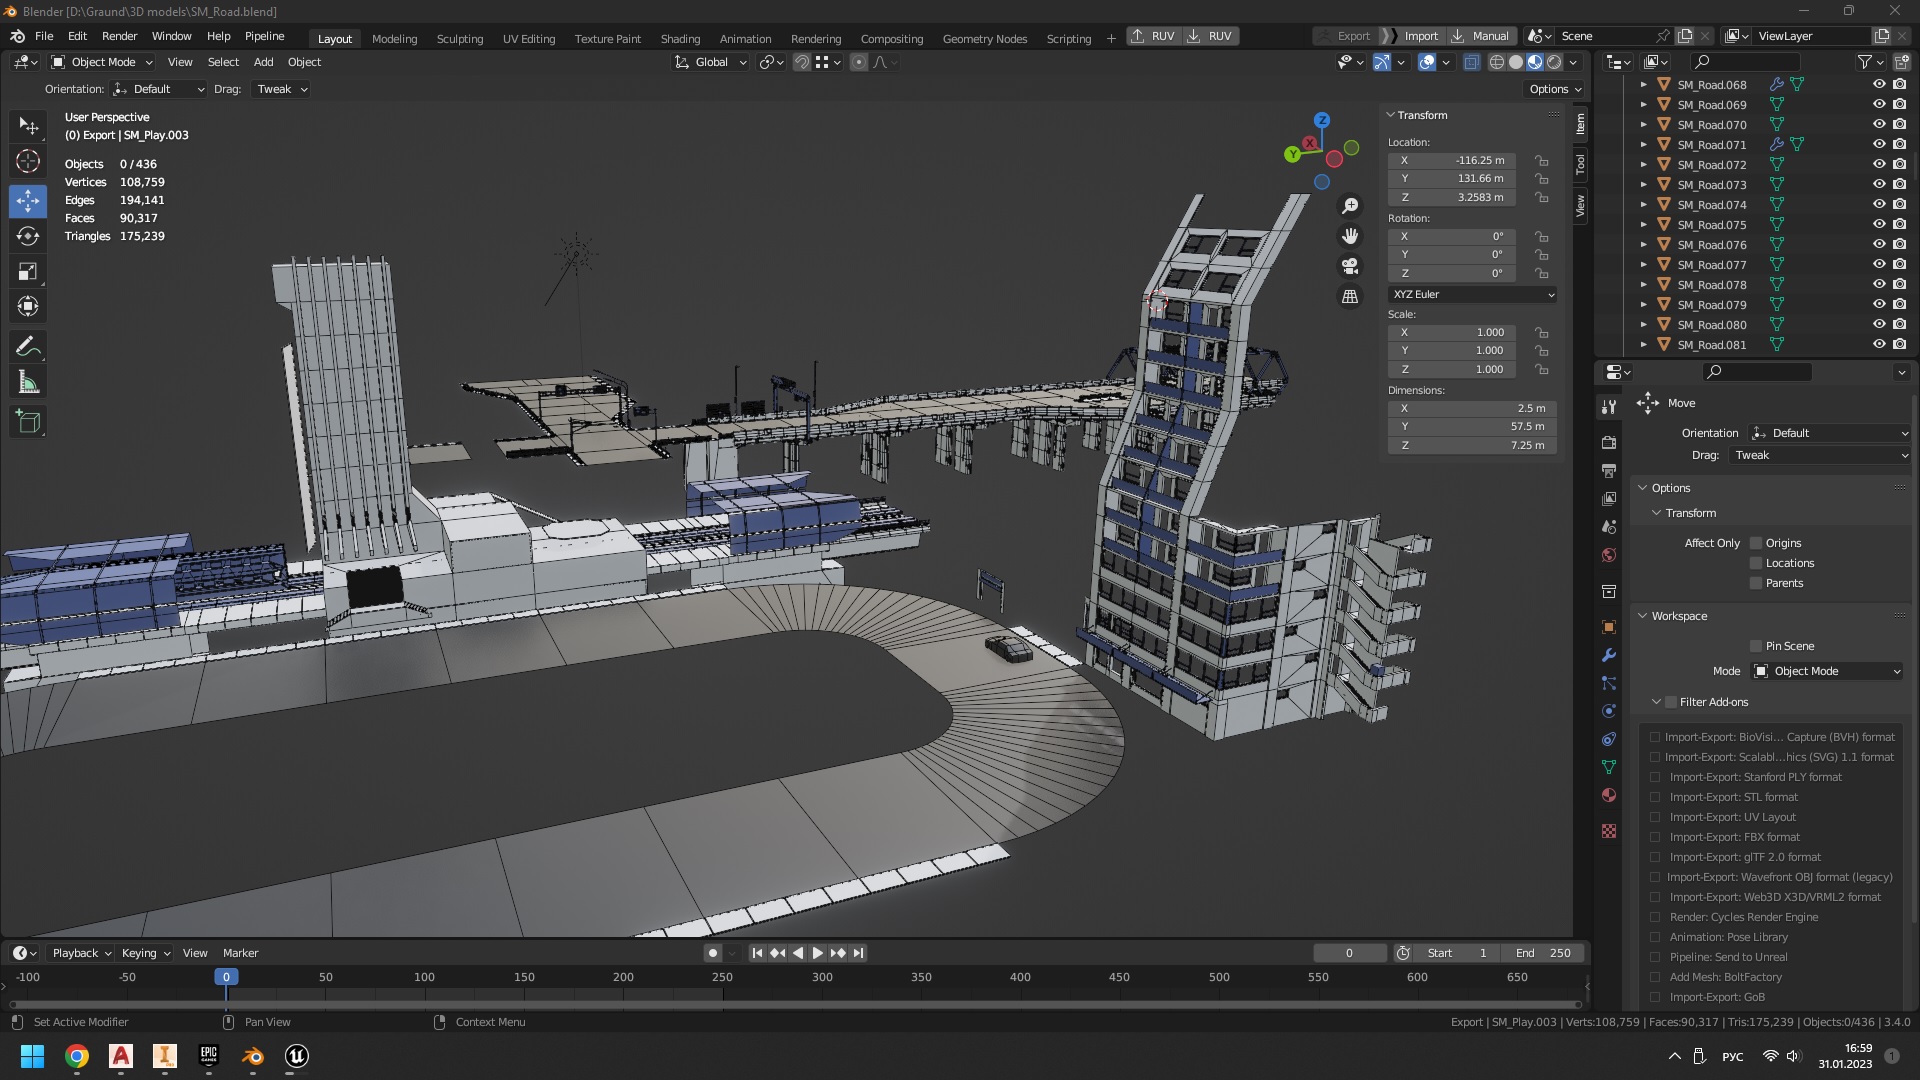Activate the Rotate tool
This screenshot has height=1084, width=1924.
coord(28,236)
